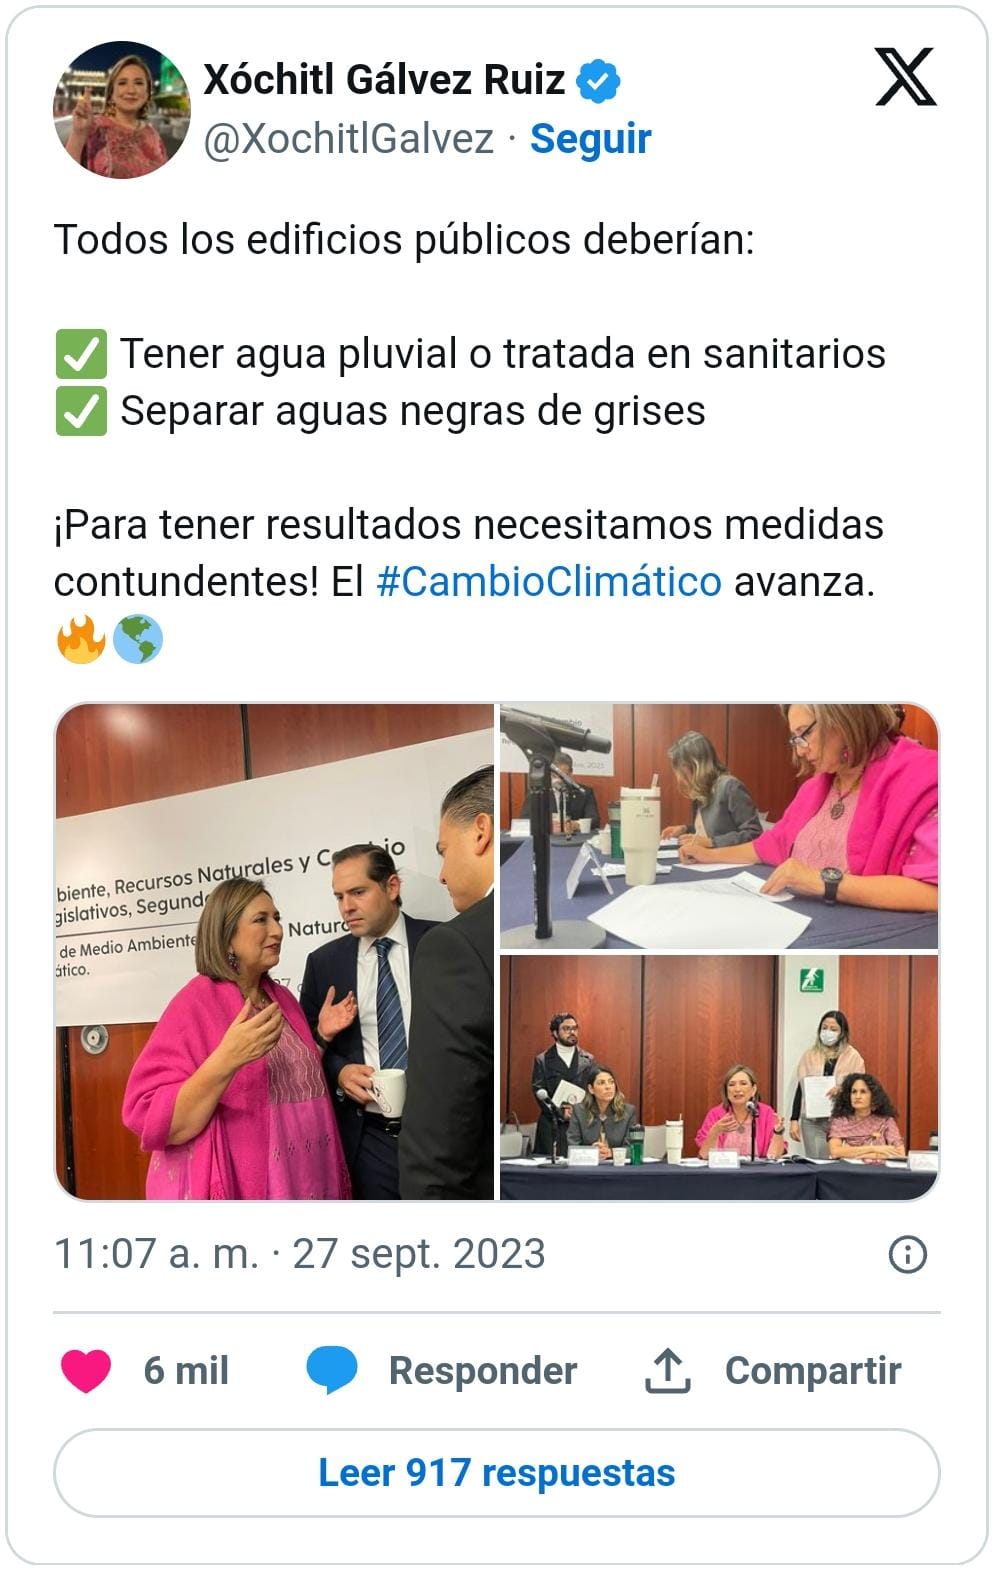Open Xóchitl Gálvez profile avatar
Viewport: 993px width, 1571px height.
click(x=122, y=110)
